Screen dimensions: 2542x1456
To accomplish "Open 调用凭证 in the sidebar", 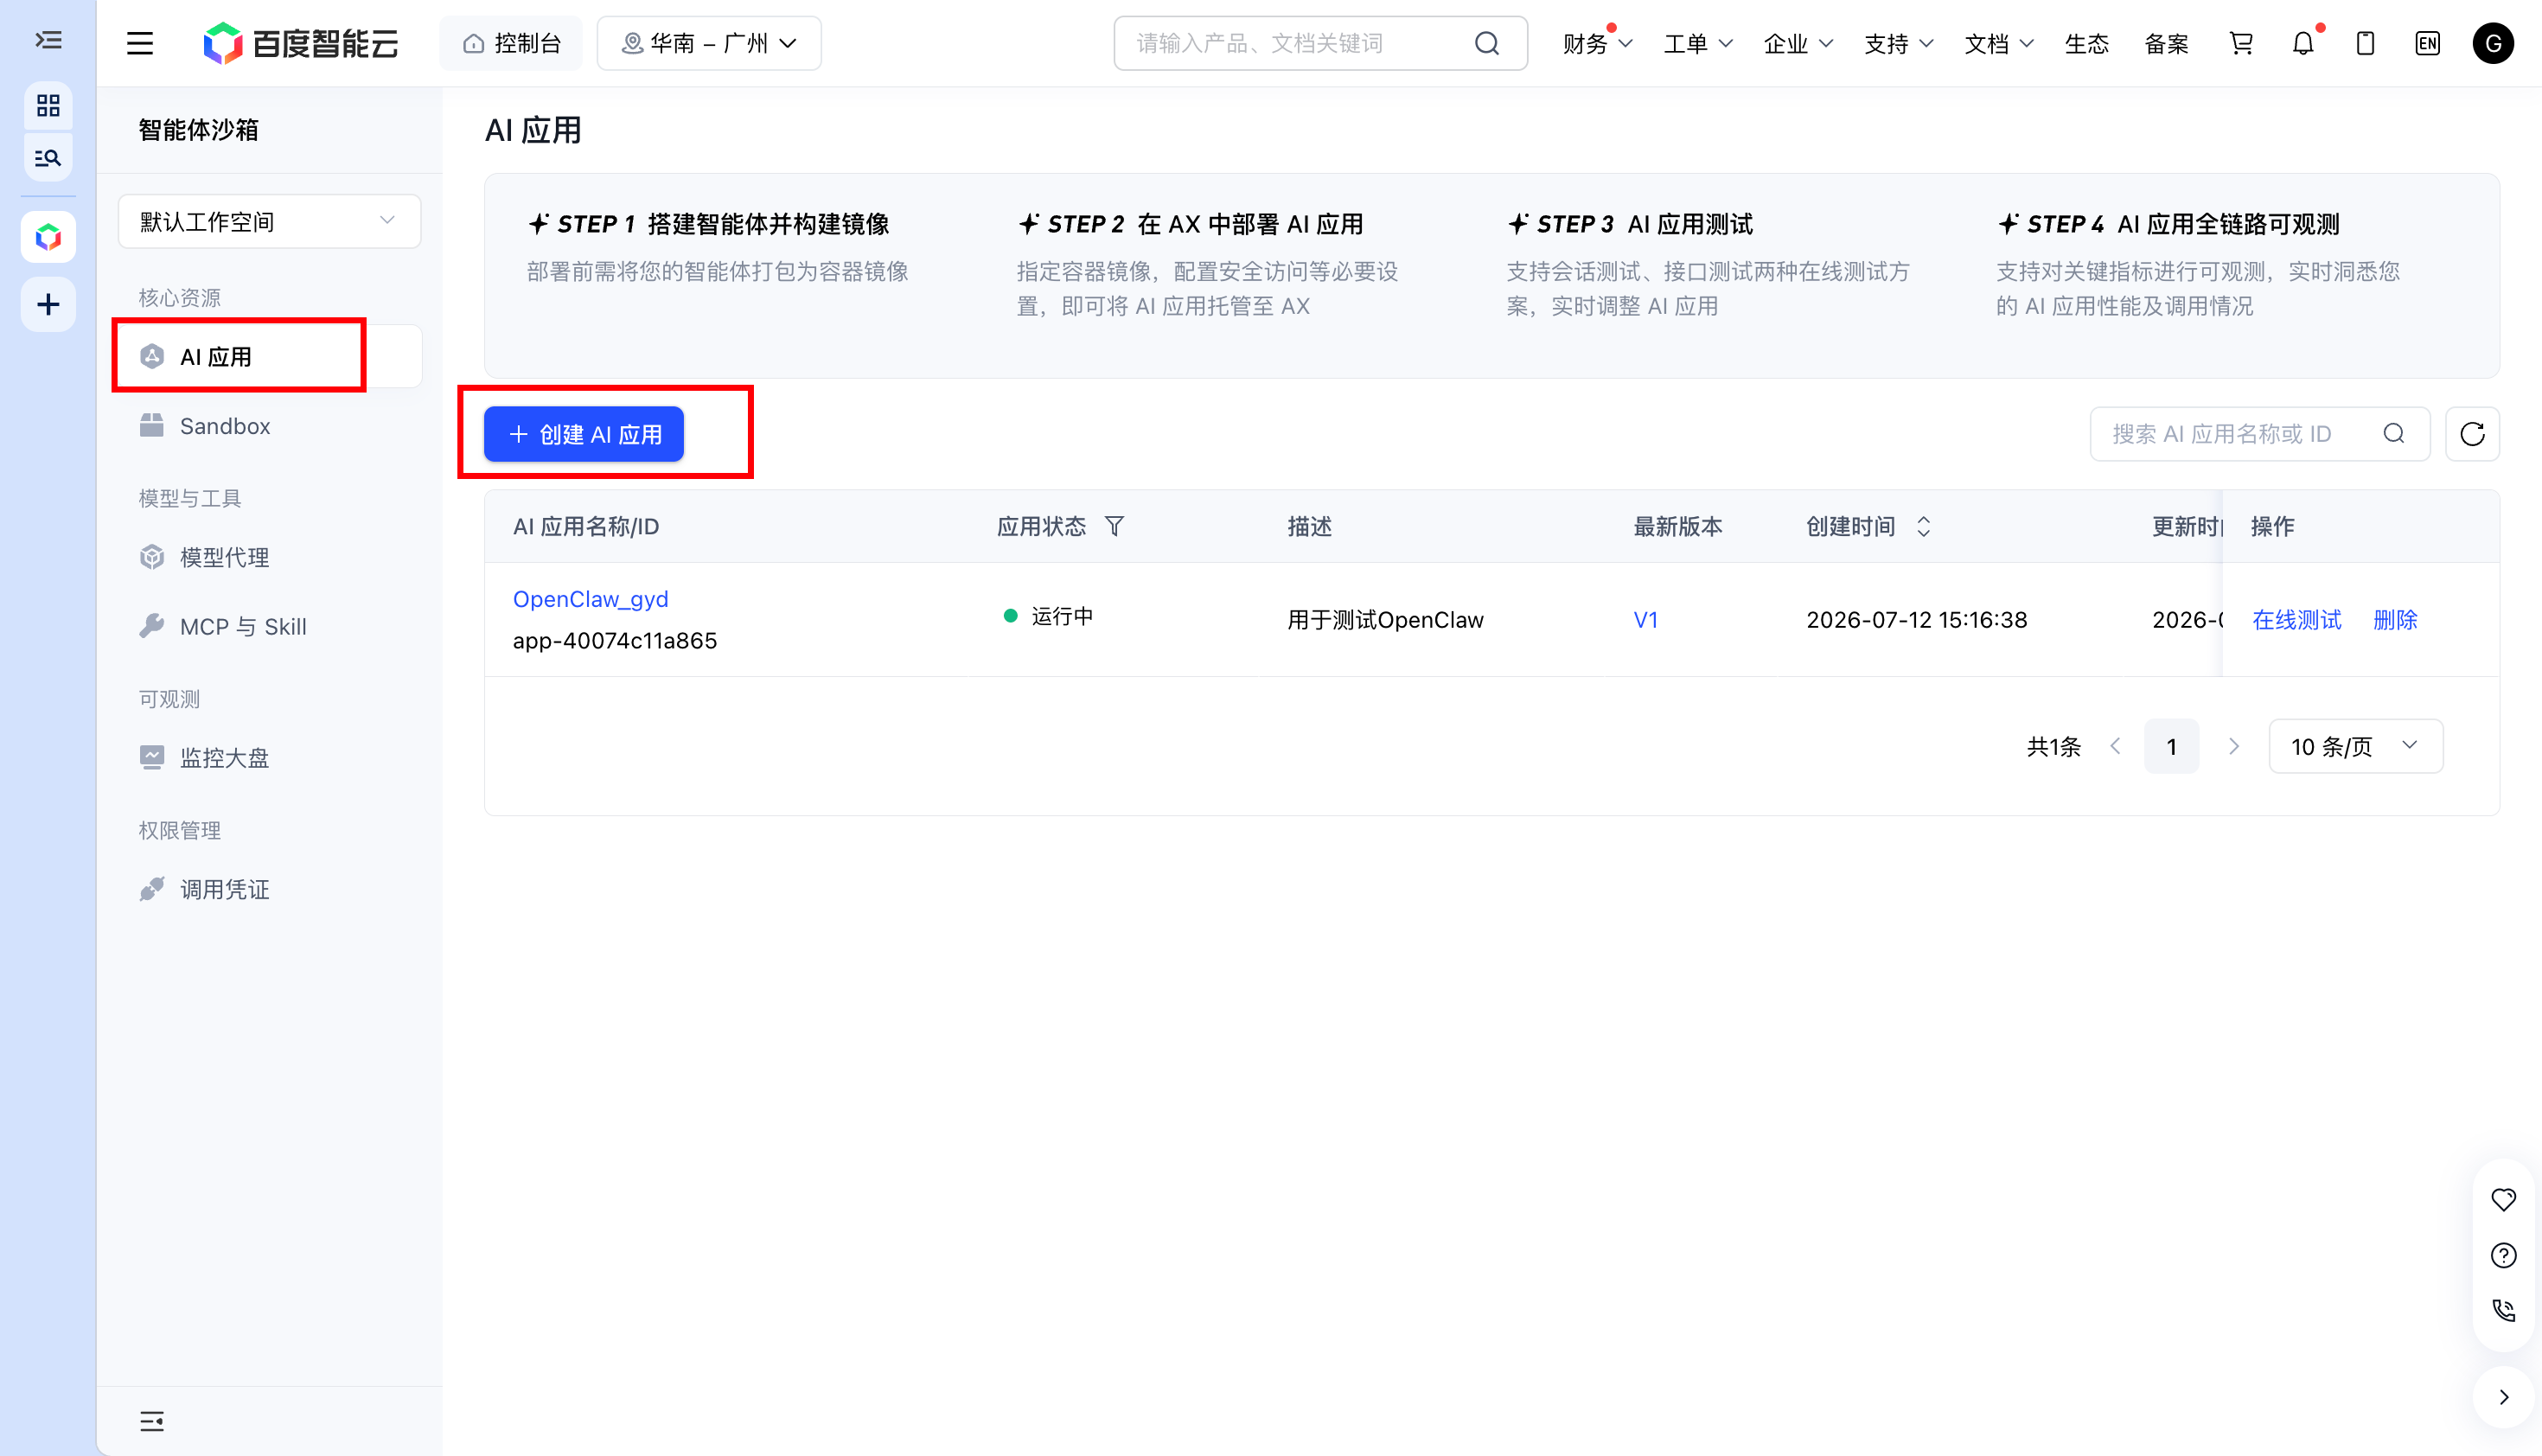I will (269, 889).
